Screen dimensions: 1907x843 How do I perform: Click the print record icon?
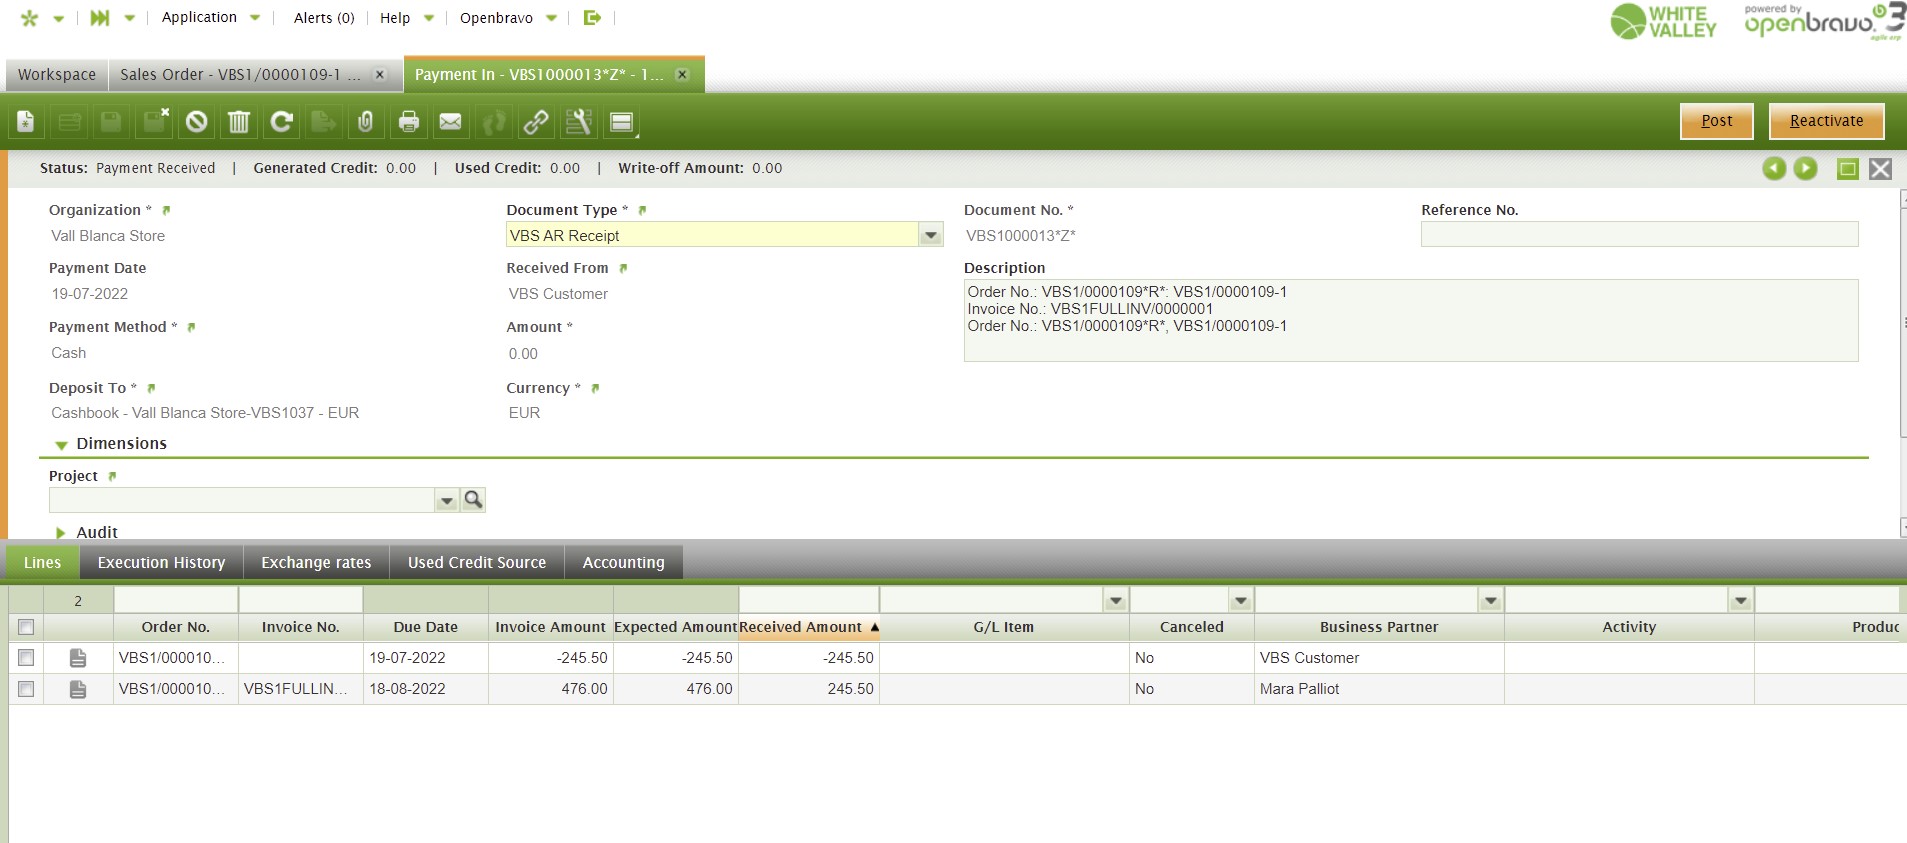(408, 122)
